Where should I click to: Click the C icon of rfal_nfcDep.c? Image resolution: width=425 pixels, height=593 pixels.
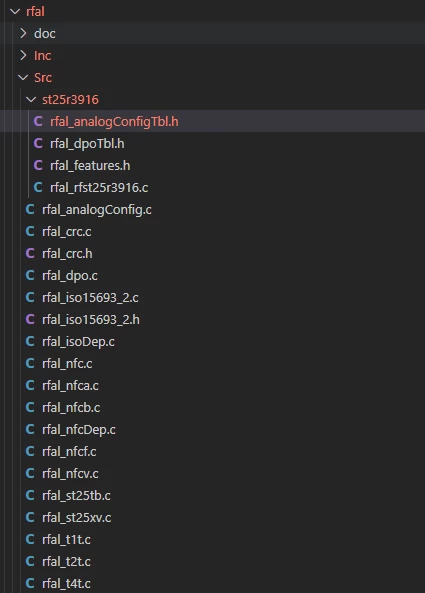[30, 429]
